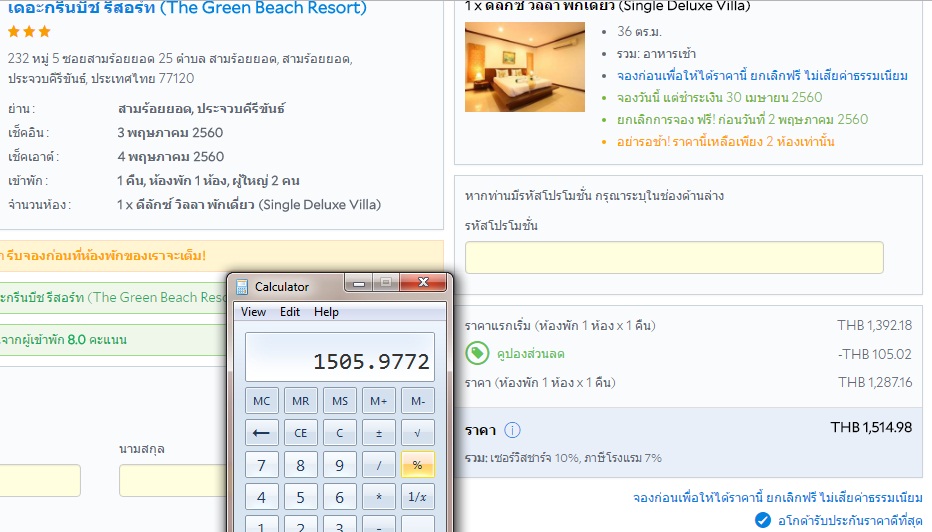Click the MR memory recall button

301,401
